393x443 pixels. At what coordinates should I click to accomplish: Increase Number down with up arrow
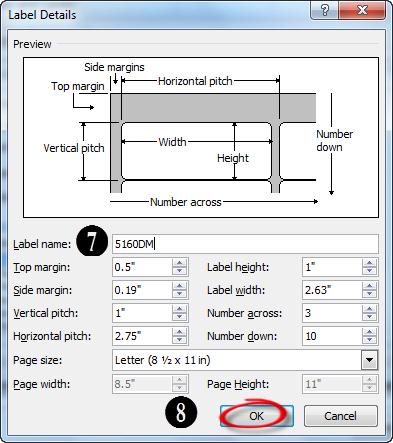click(x=370, y=332)
